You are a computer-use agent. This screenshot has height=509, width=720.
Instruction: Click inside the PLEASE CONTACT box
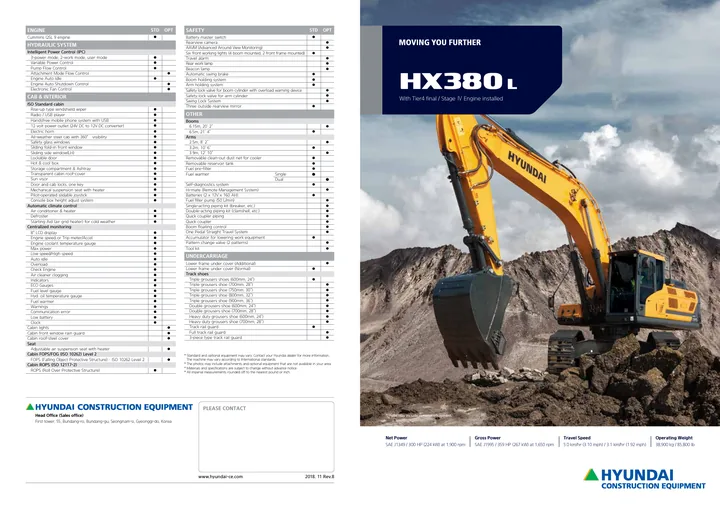[266, 436]
